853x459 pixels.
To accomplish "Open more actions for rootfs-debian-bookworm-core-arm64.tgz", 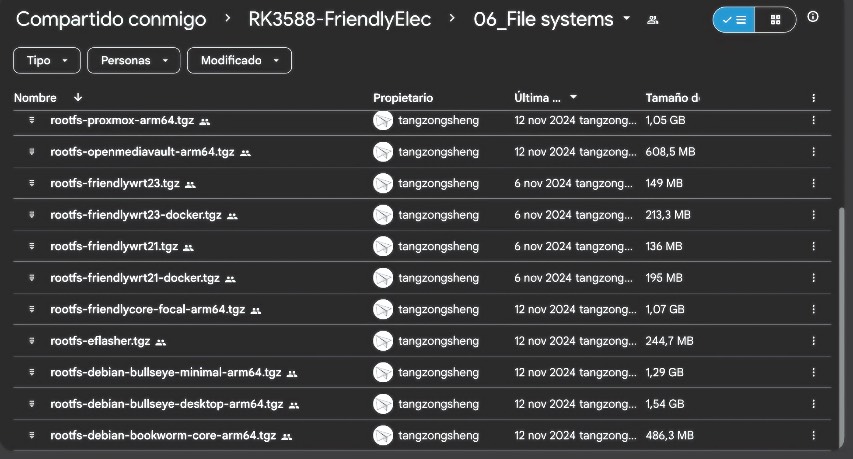I will point(813,436).
